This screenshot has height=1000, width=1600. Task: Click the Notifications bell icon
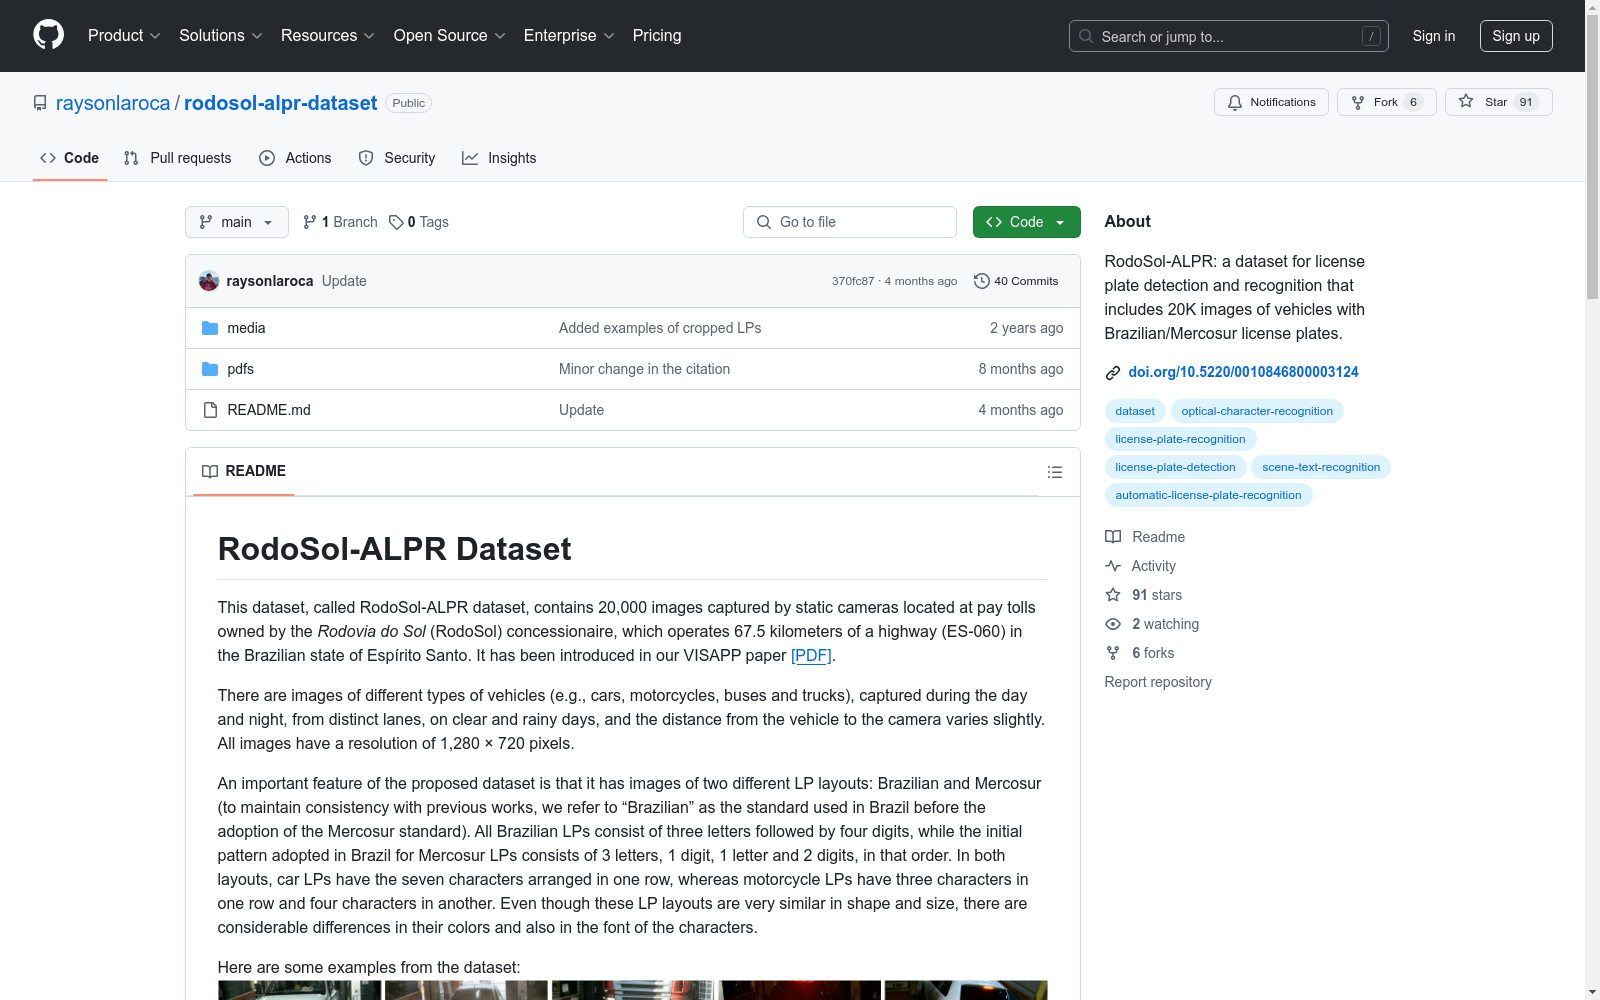(x=1235, y=102)
